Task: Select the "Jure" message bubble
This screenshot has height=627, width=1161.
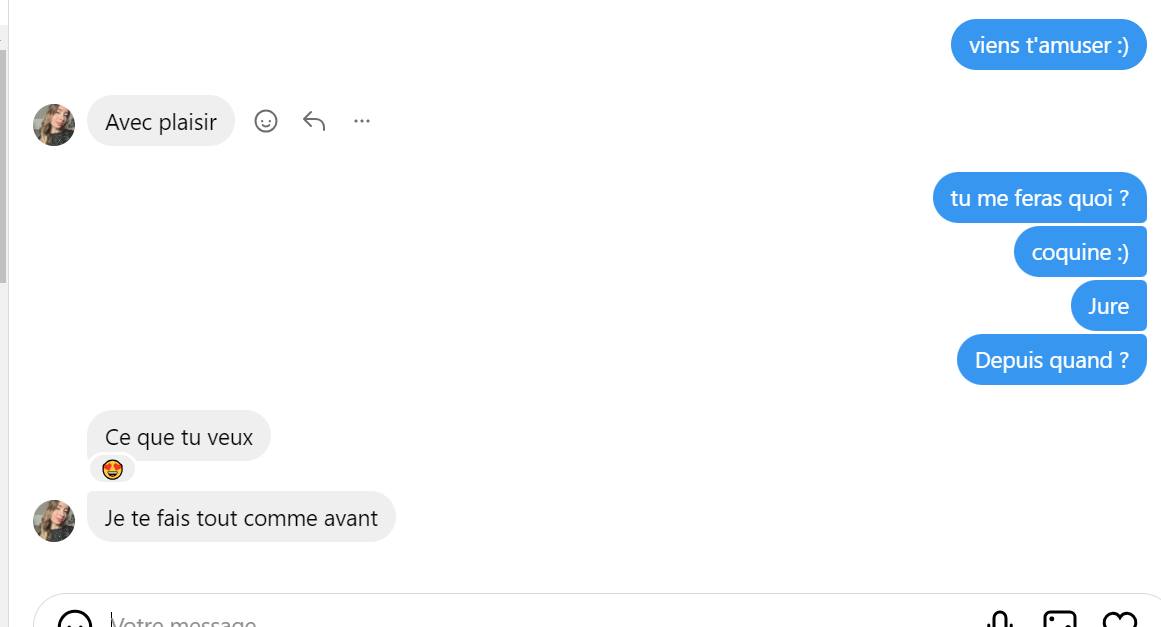Action: [x=1108, y=306]
